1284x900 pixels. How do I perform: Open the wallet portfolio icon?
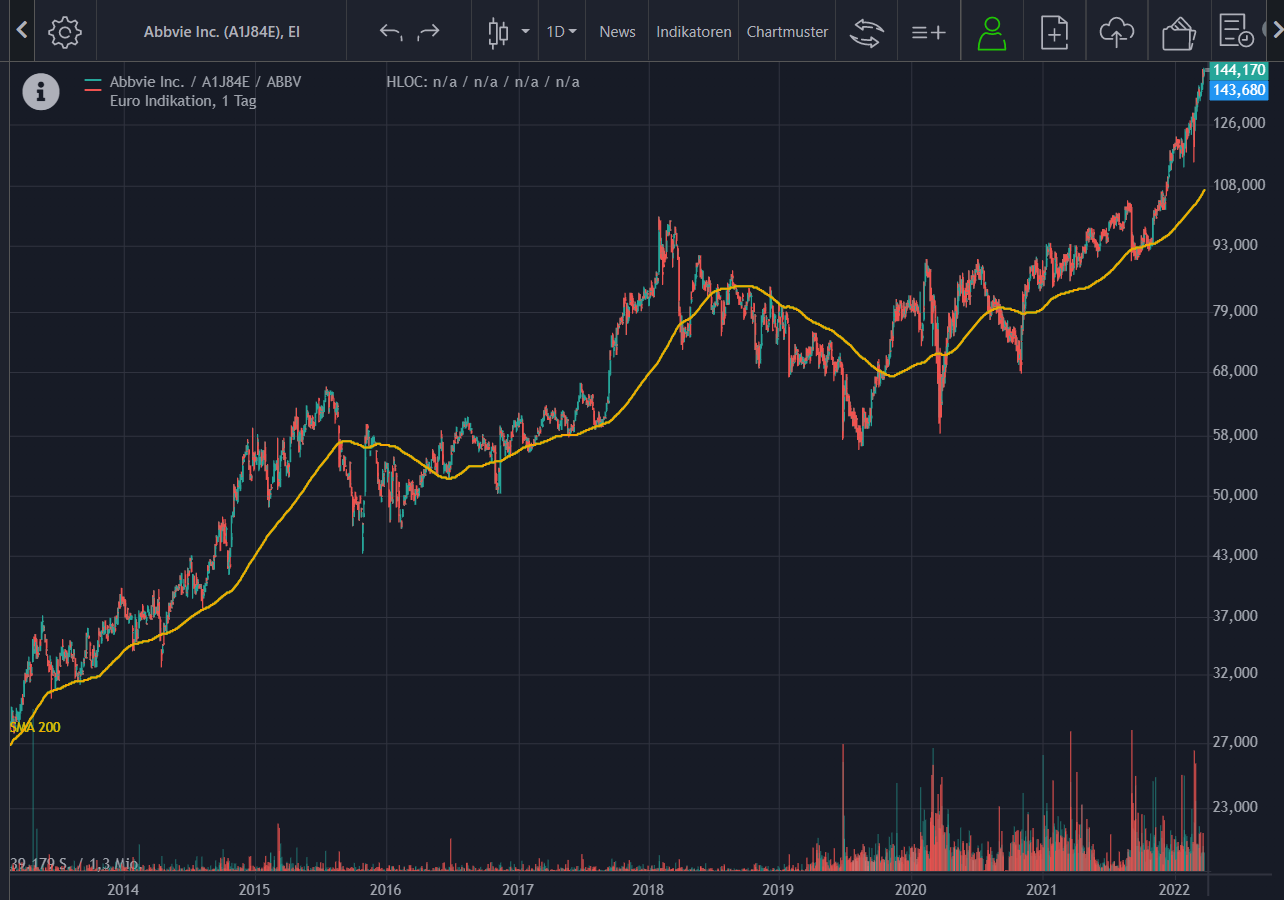pyautogui.click(x=1179, y=32)
